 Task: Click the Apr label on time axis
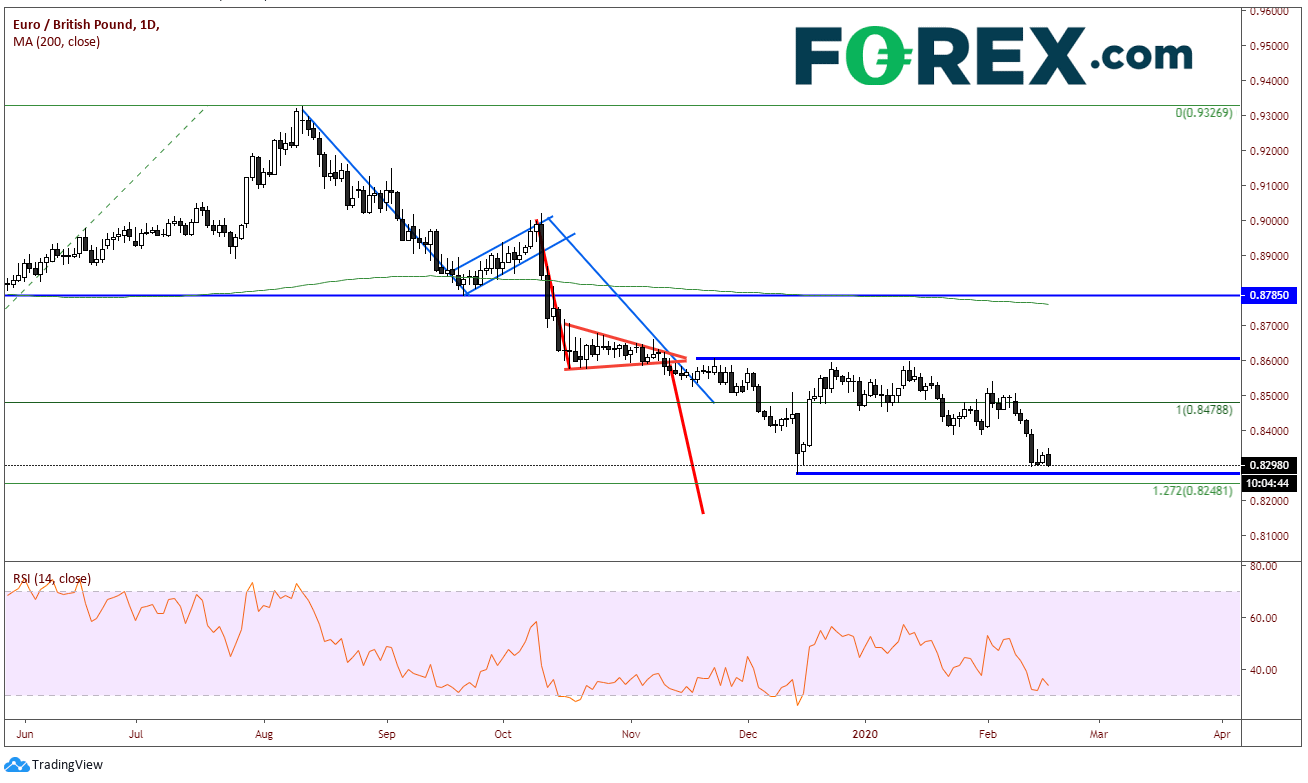(1221, 733)
